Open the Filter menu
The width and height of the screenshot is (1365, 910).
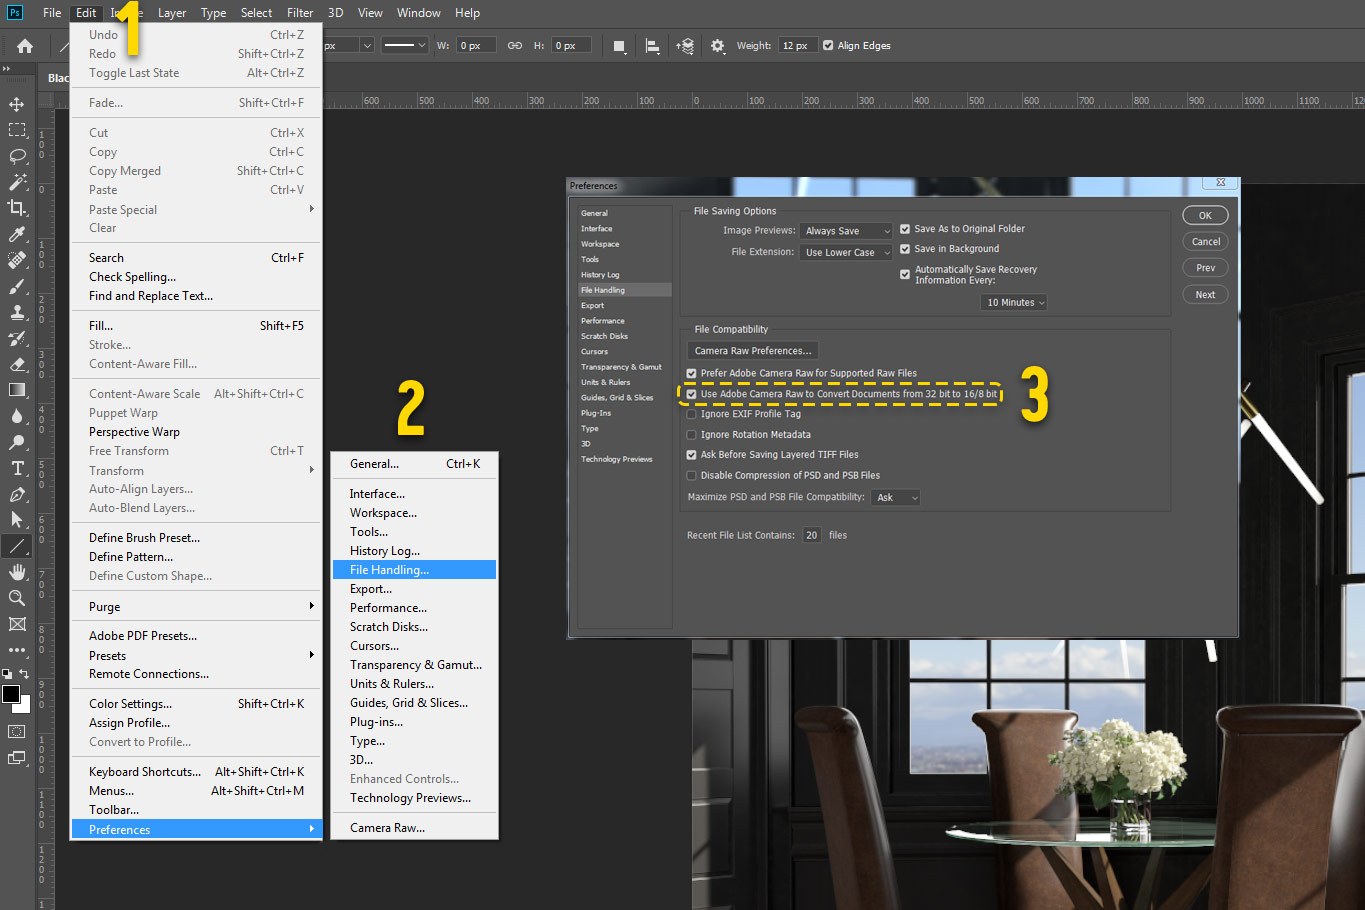tap(300, 12)
